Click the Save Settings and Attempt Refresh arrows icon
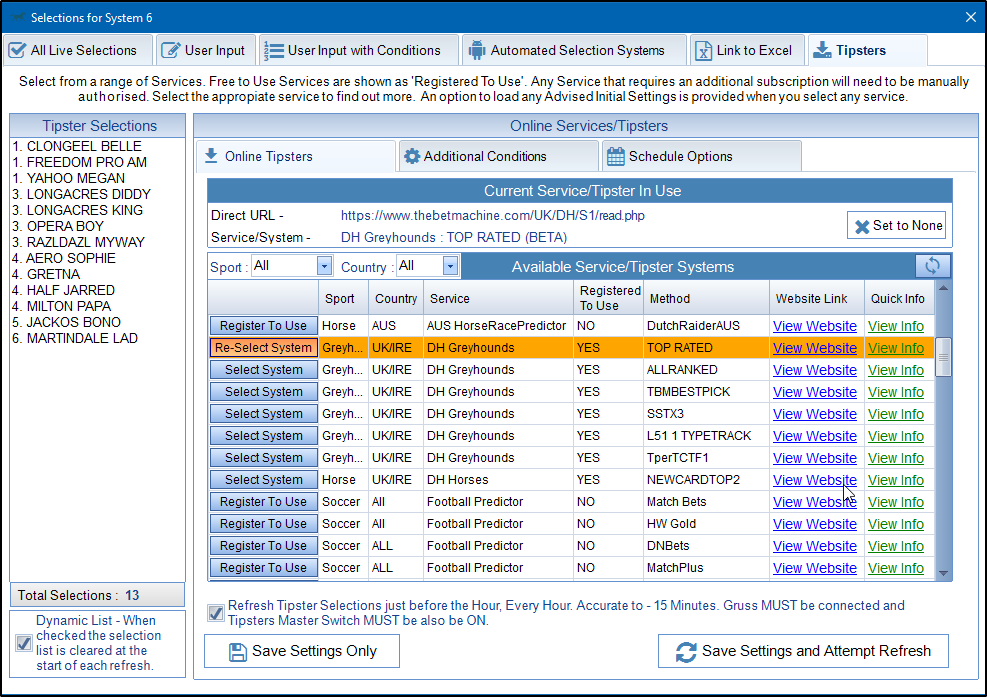This screenshot has height=697, width=987. (686, 652)
